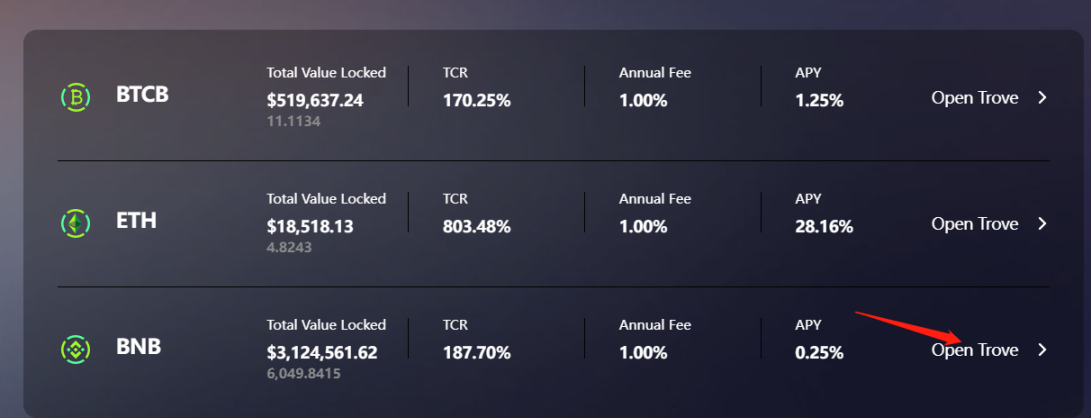
Task: Select the BNB token name
Action: tap(138, 347)
